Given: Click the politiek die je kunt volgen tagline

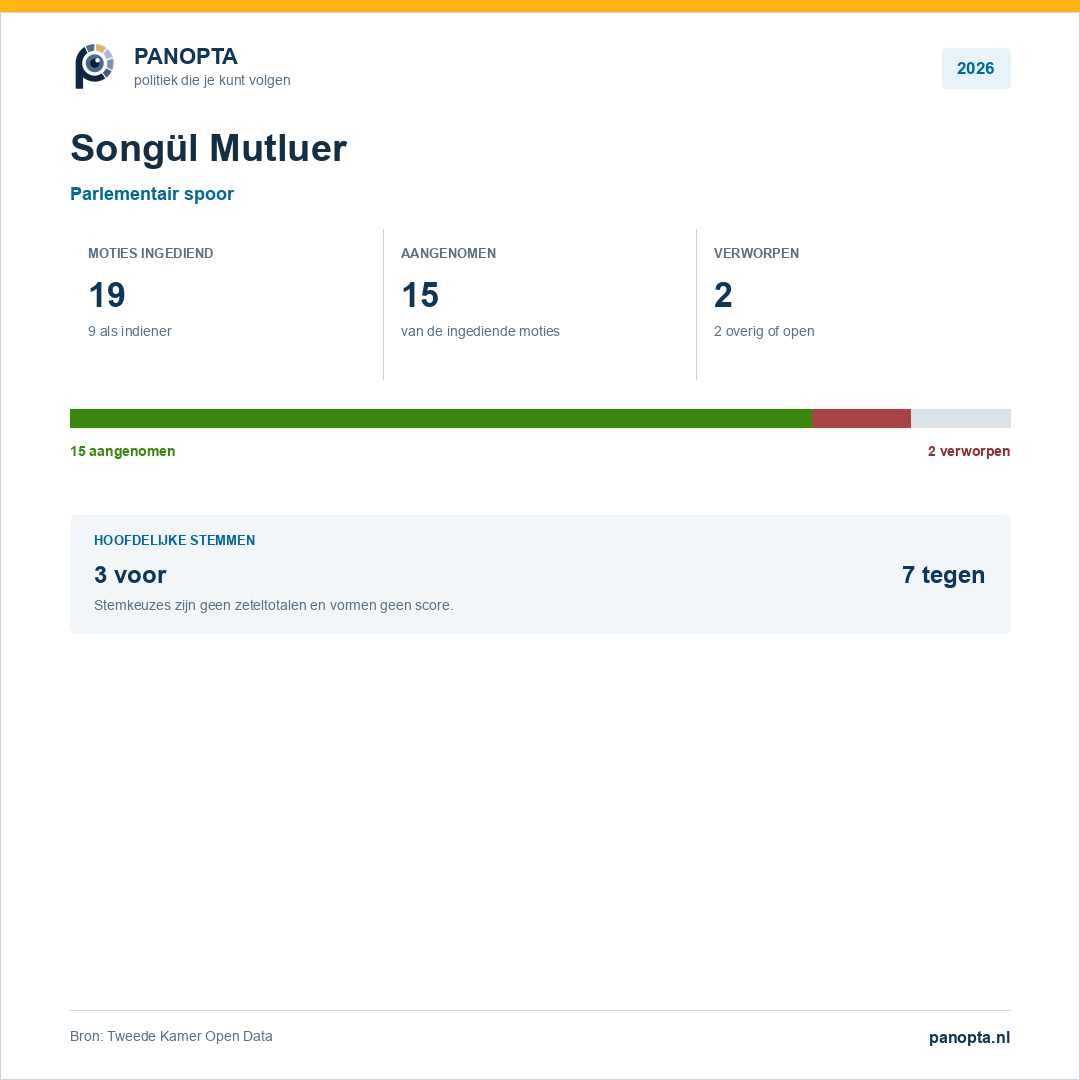Looking at the screenshot, I should pyautogui.click(x=212, y=80).
